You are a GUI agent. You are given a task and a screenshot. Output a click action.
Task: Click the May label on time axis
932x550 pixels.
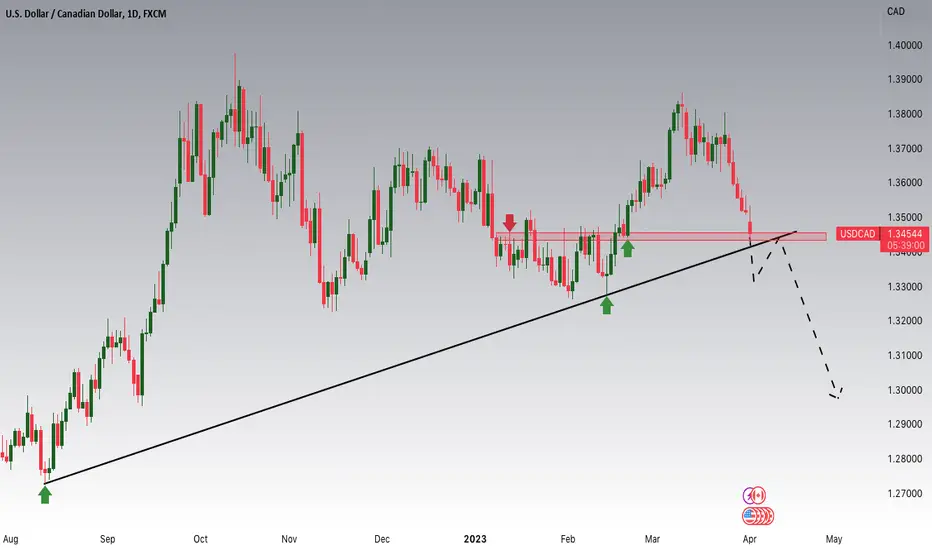pos(834,539)
